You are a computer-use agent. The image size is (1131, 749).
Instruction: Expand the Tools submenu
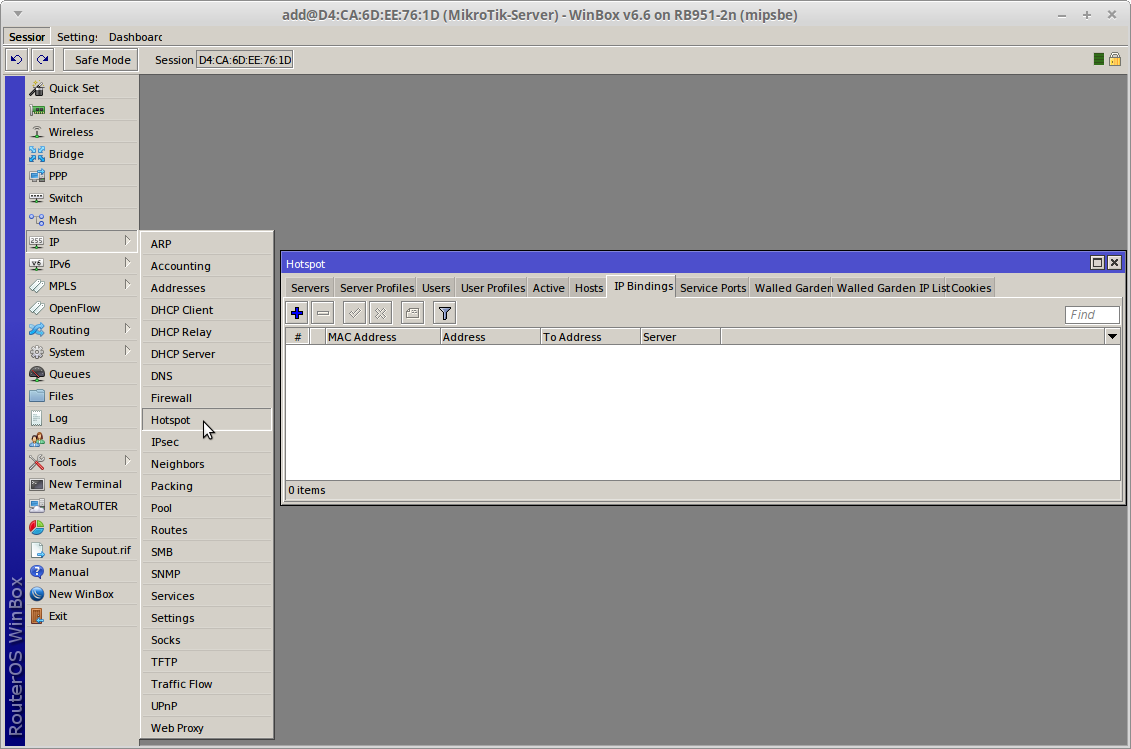[x=127, y=460]
